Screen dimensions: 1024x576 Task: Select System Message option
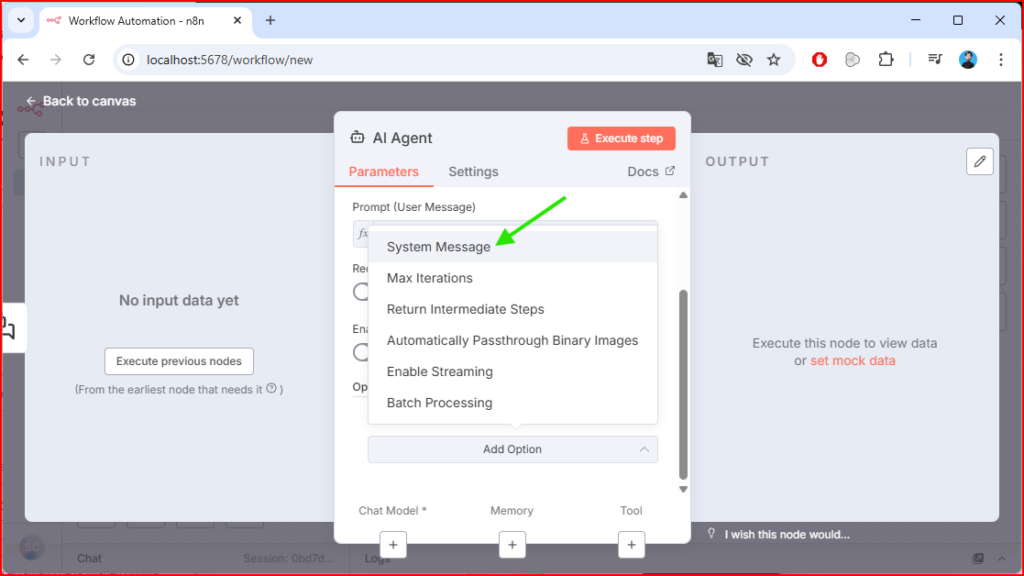pos(439,247)
